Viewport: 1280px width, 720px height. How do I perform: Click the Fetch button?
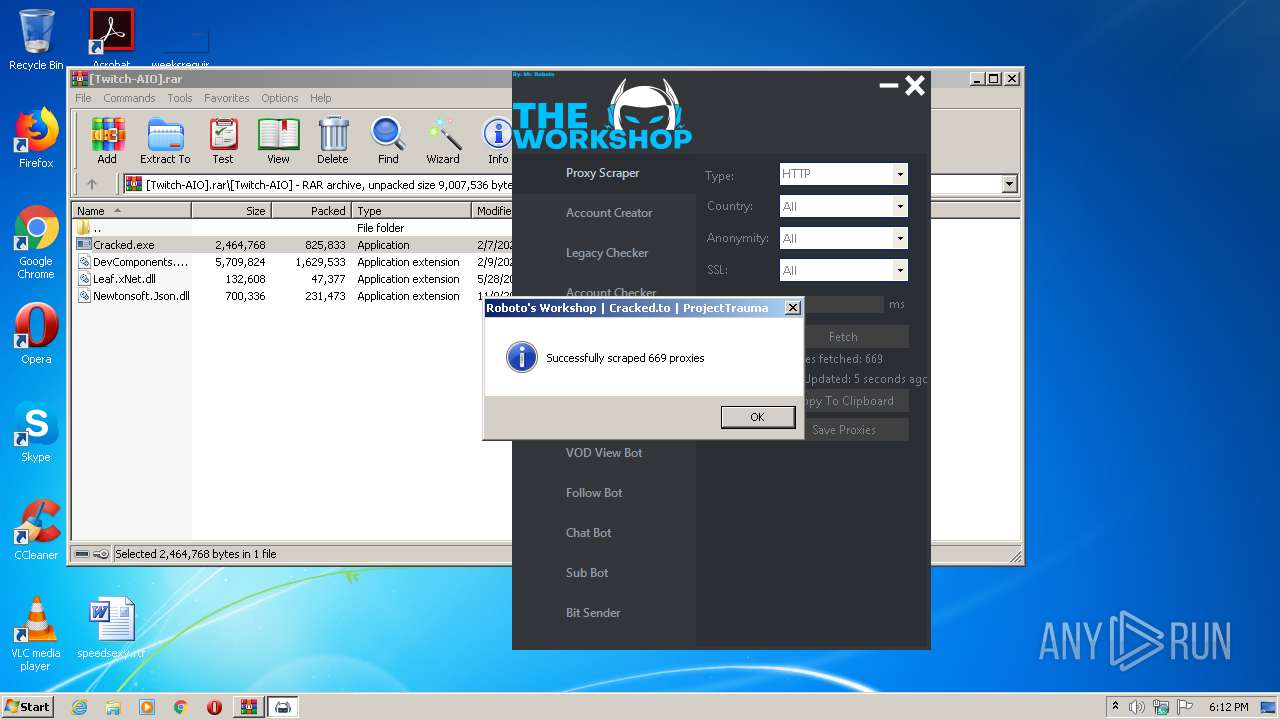click(854, 337)
